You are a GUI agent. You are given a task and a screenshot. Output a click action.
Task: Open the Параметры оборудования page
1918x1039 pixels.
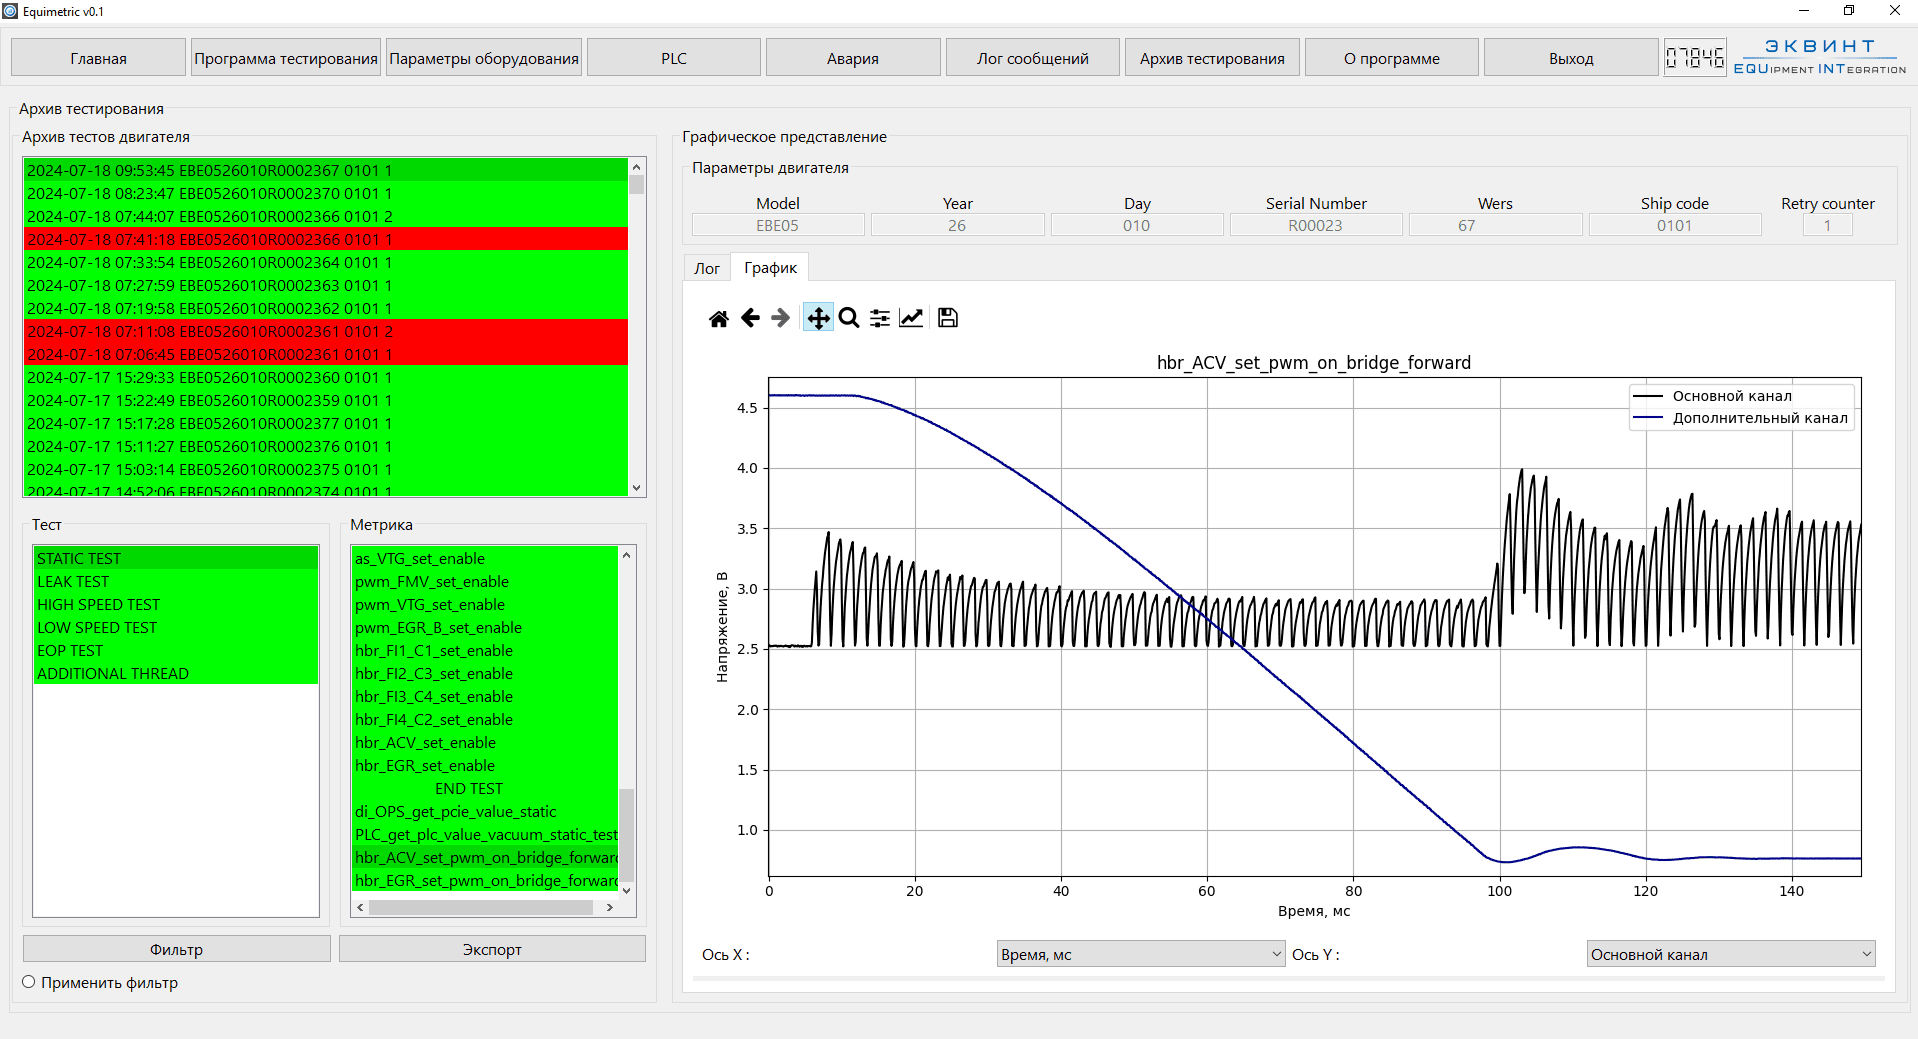pyautogui.click(x=484, y=58)
